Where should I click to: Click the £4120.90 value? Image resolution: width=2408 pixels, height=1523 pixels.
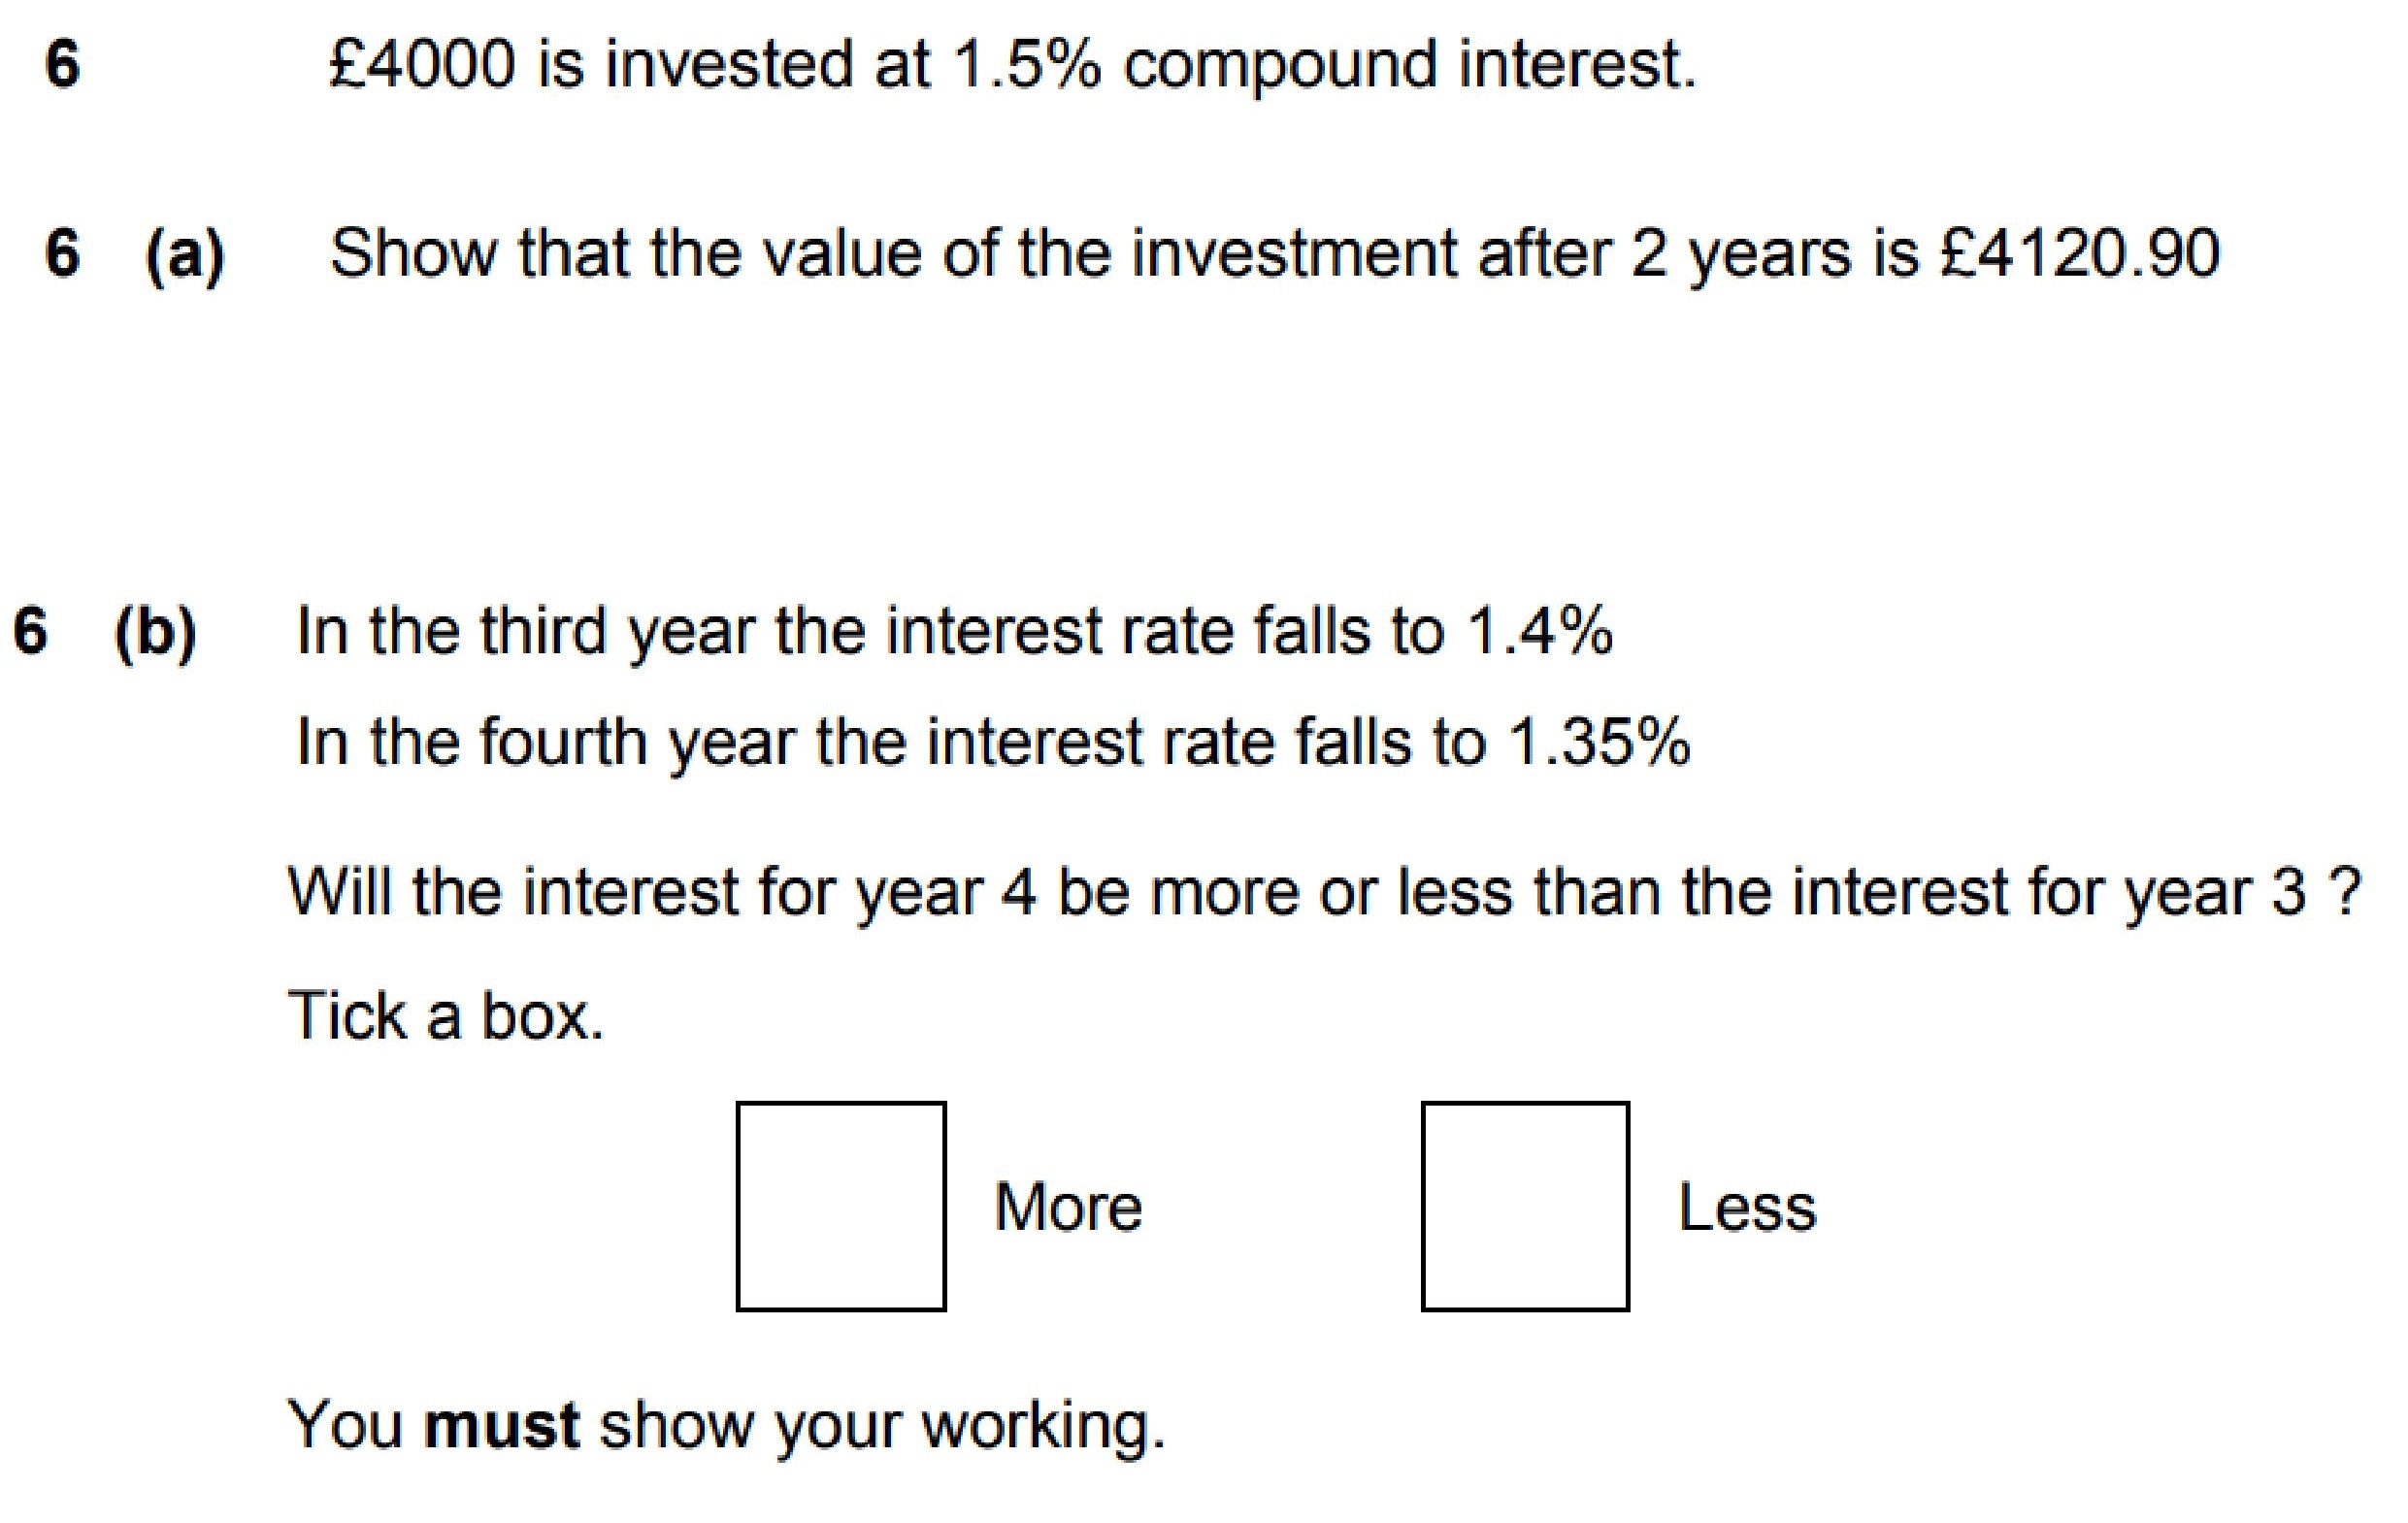point(2078,254)
